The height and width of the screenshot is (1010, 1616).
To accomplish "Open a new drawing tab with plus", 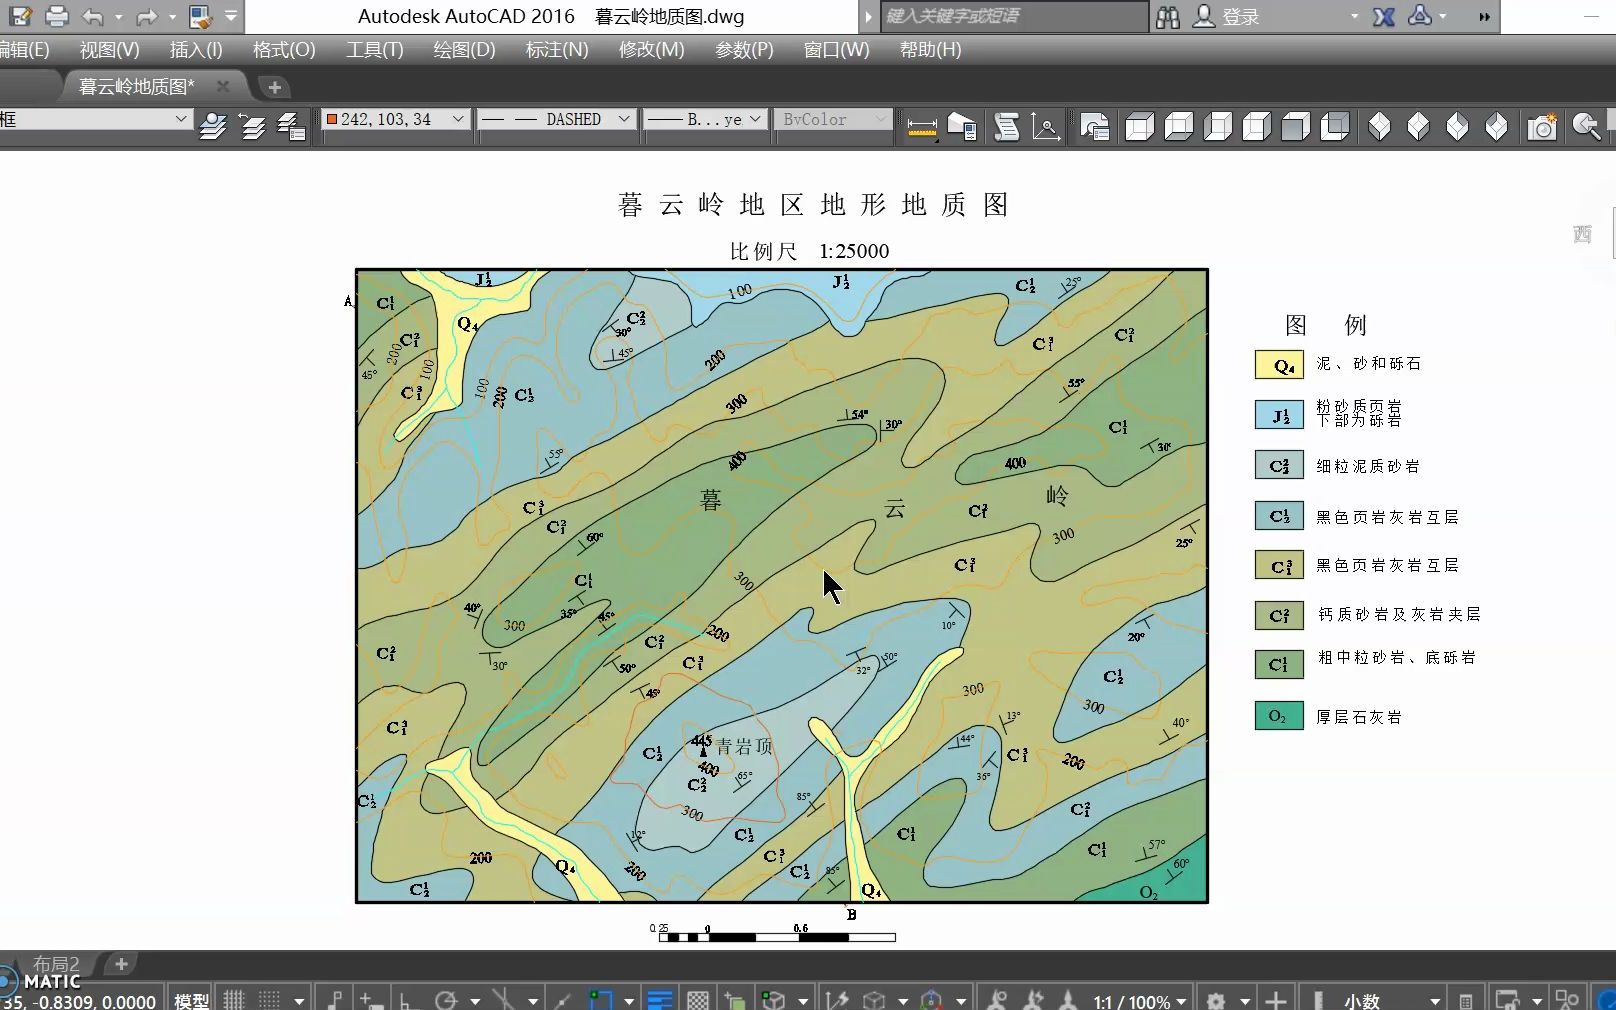I will point(274,88).
